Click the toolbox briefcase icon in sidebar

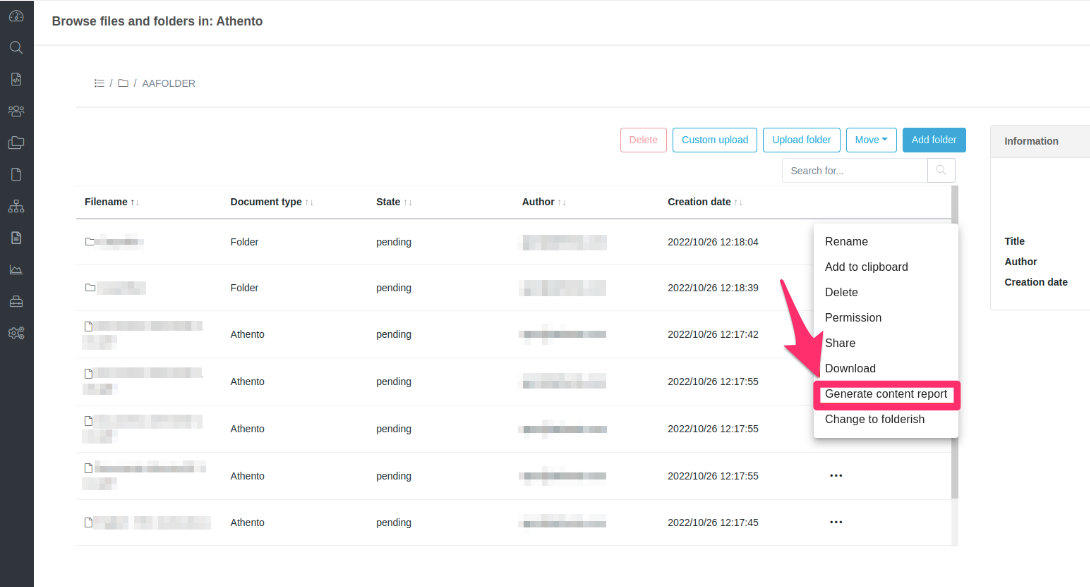[16, 302]
